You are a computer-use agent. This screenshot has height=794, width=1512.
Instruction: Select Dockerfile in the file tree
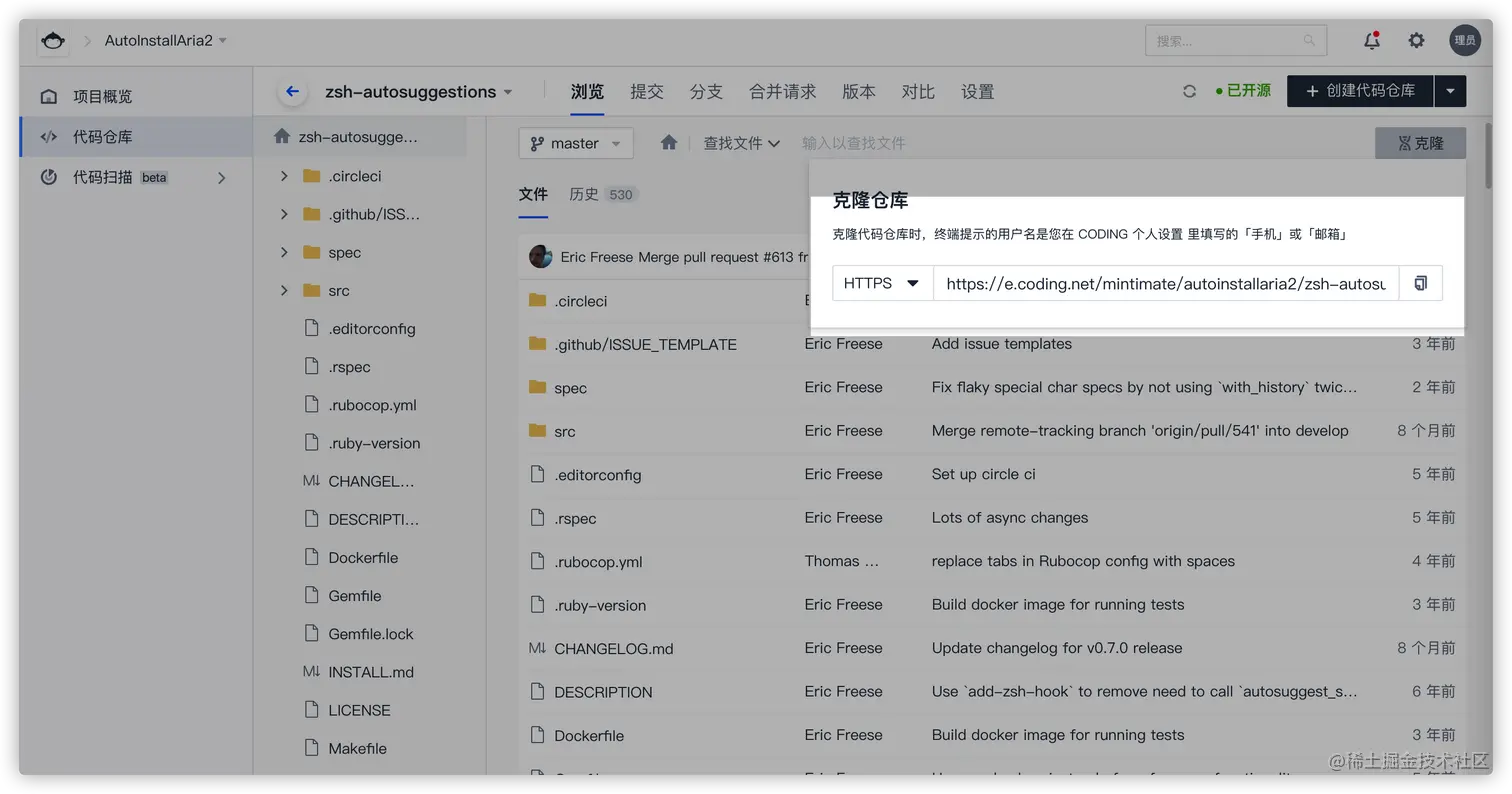pyautogui.click(x=361, y=557)
